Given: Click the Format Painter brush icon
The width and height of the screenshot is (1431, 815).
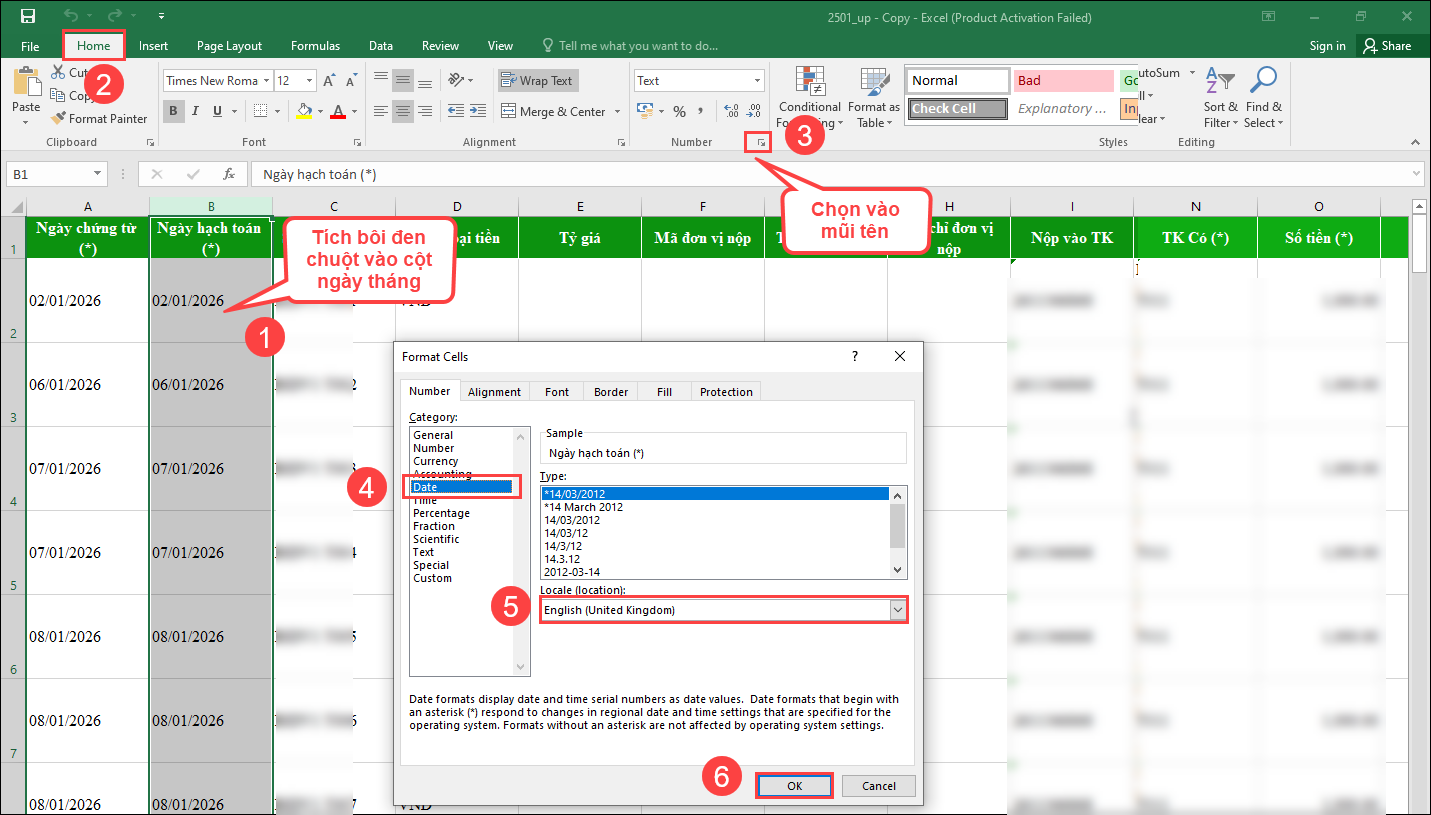Looking at the screenshot, I should [59, 119].
